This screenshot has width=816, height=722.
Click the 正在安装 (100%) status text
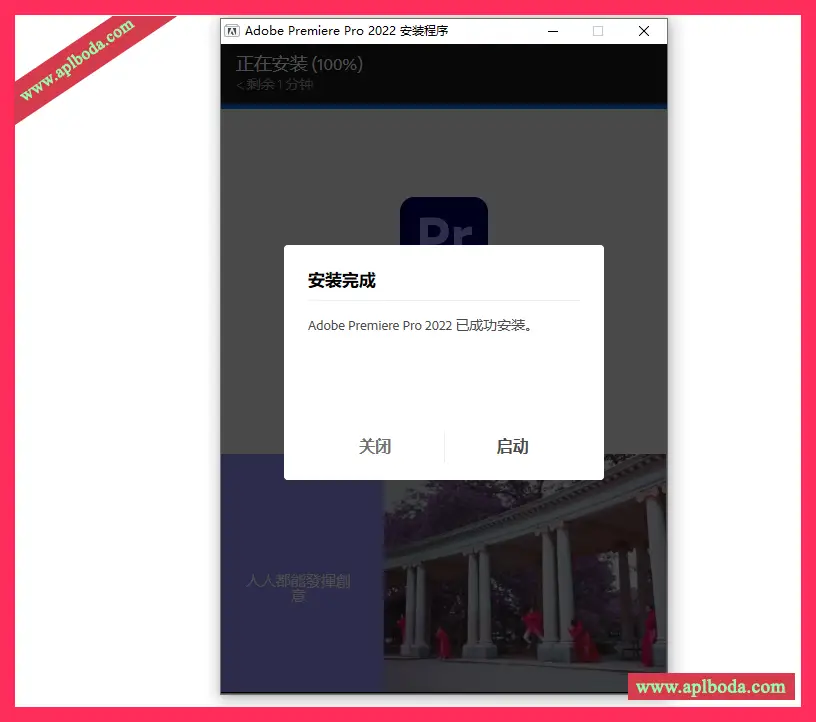coord(299,65)
